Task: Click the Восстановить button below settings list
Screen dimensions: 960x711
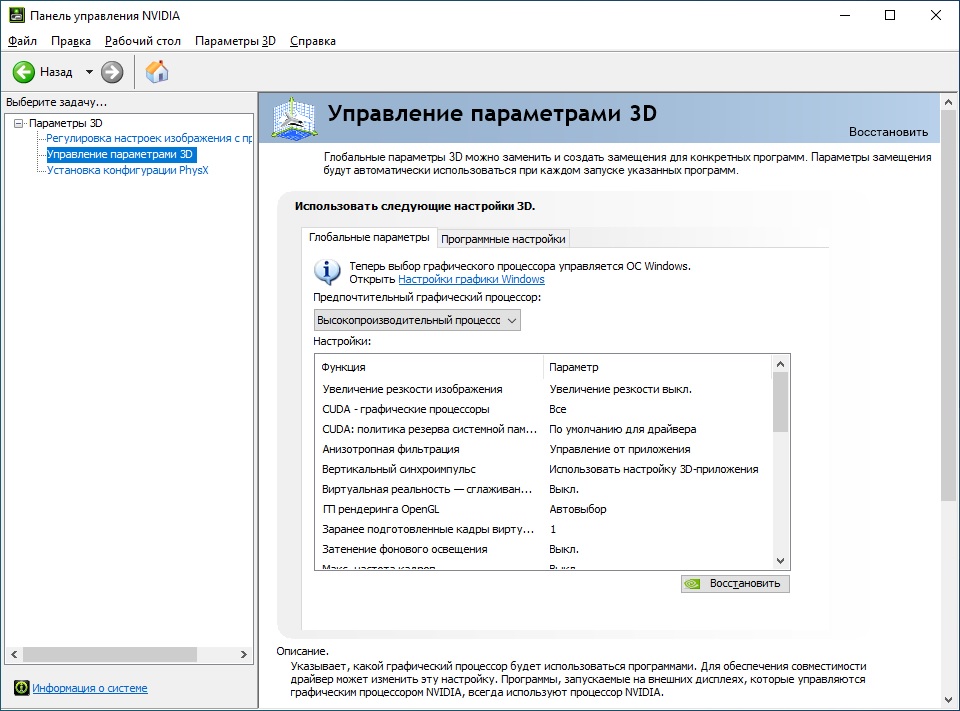Action: [x=735, y=584]
